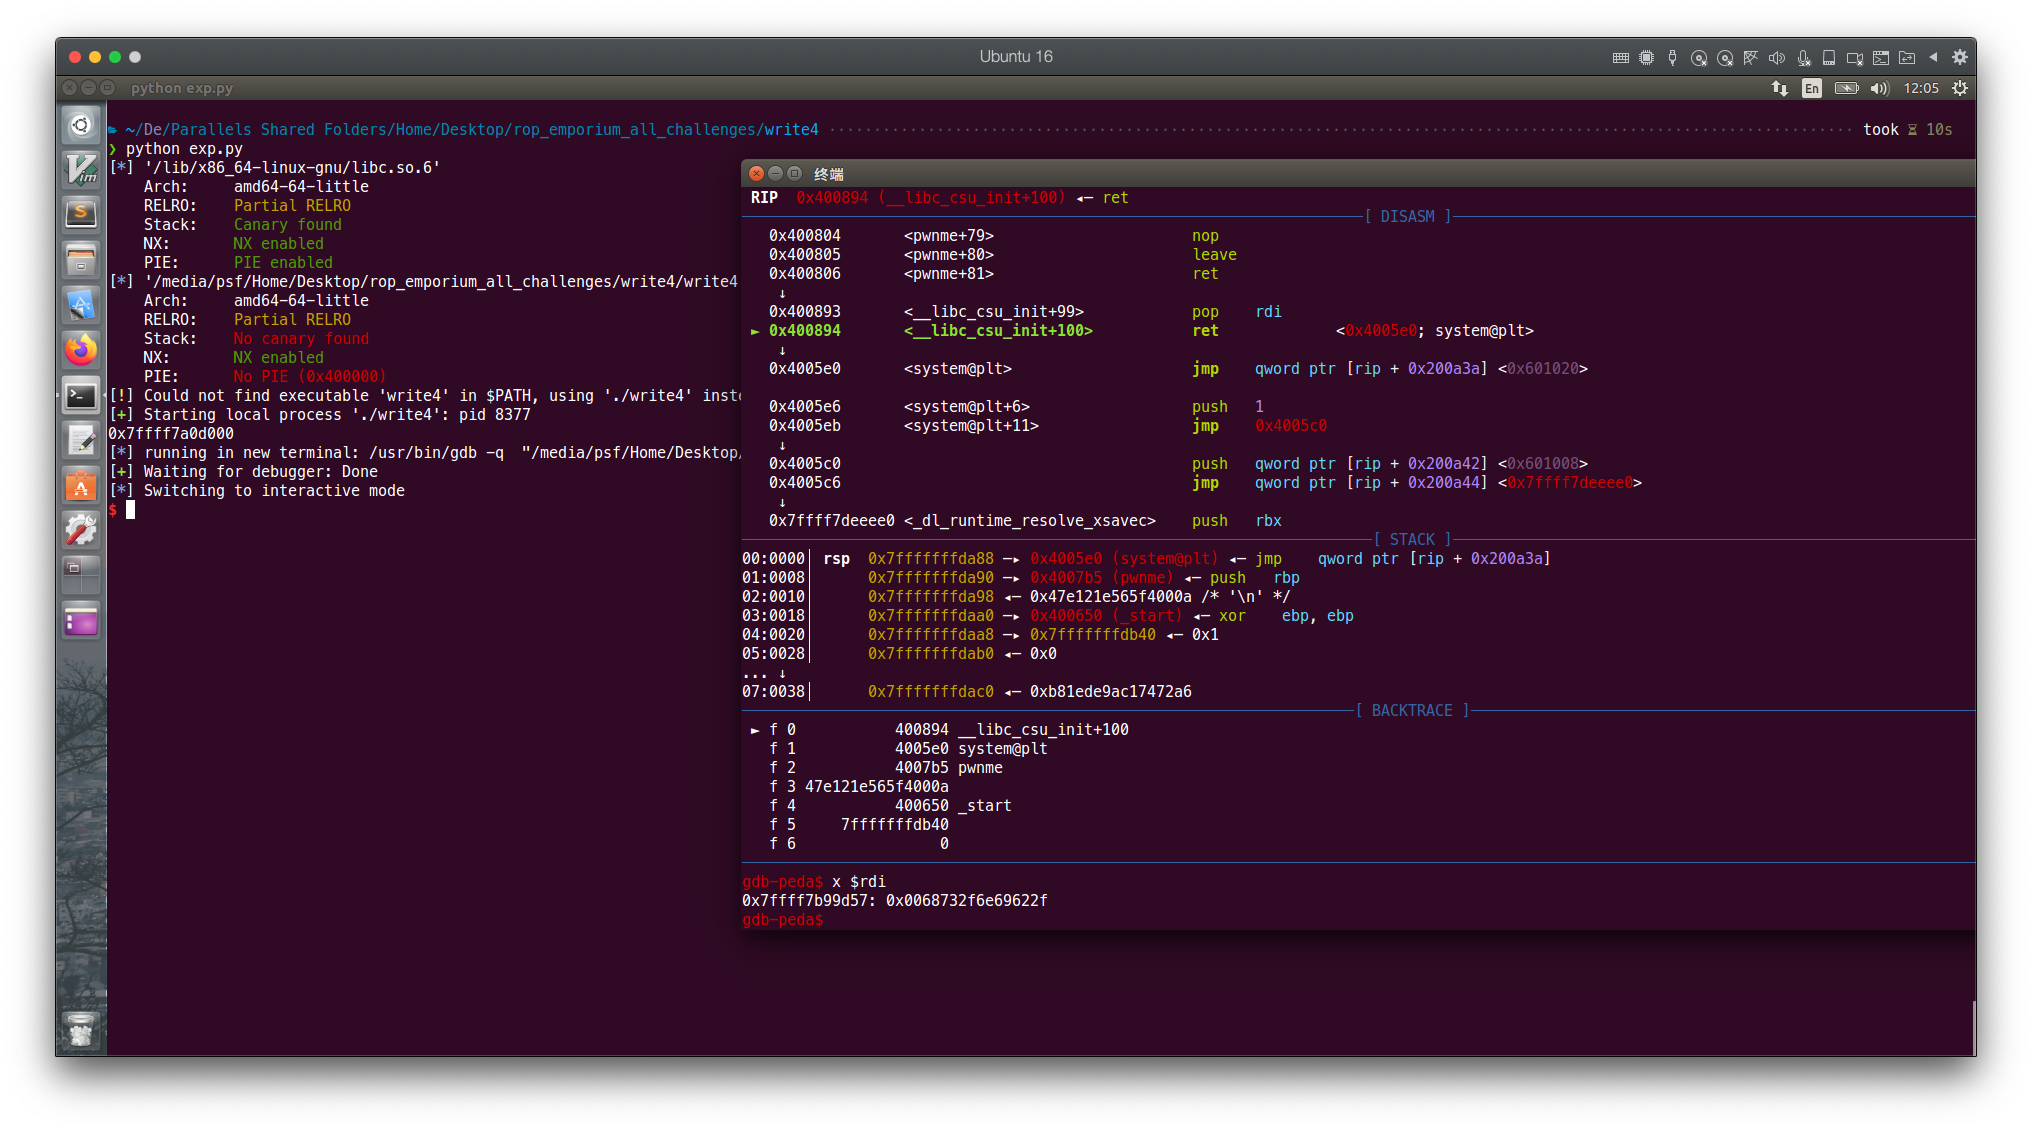The image size is (2032, 1130).
Task: Click 0x4007b5 (pwnme) stack value
Action: tap(1102, 578)
